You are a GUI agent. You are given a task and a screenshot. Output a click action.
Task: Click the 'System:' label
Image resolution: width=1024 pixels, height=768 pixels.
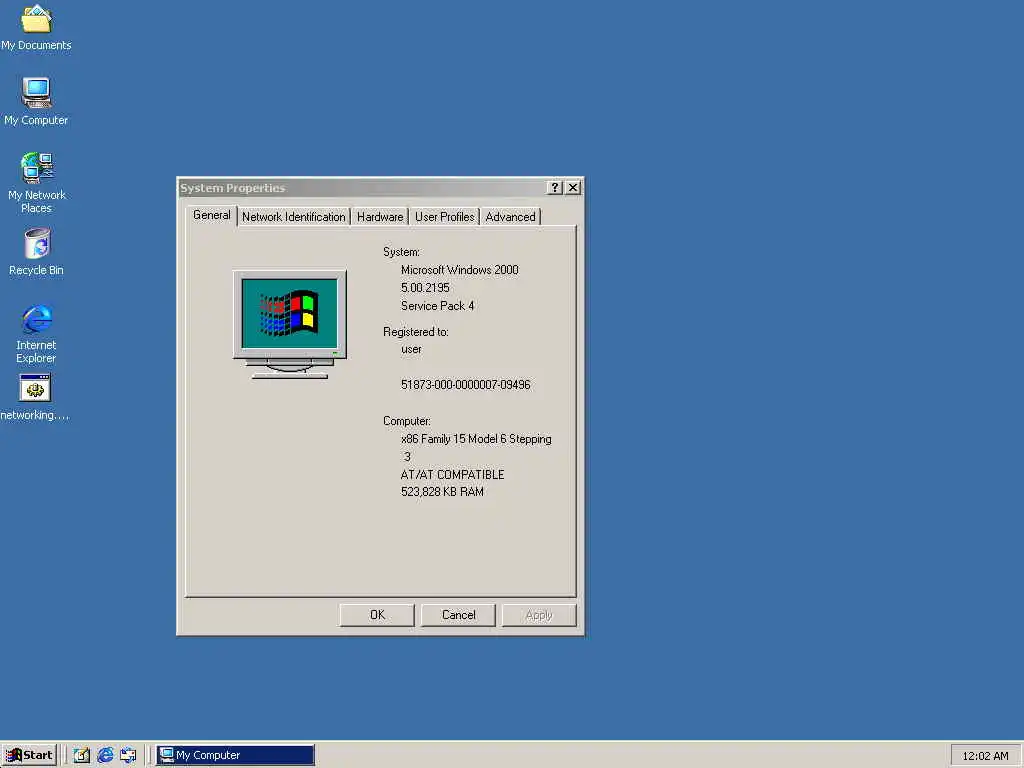401,252
